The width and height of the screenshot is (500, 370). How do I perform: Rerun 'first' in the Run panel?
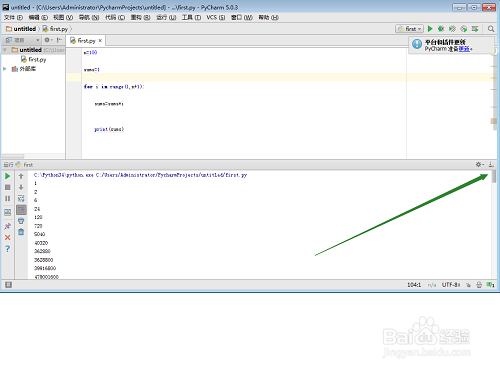point(7,176)
